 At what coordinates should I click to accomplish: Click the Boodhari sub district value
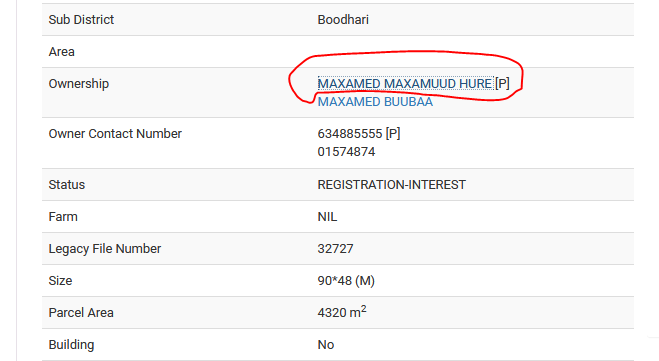coord(343,20)
